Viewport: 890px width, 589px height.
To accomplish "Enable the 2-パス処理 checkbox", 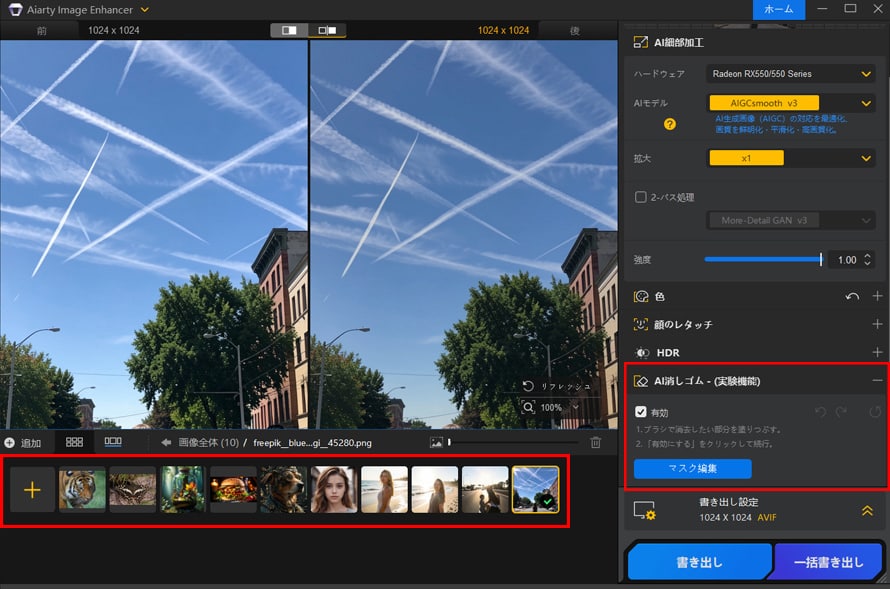I will [x=641, y=197].
